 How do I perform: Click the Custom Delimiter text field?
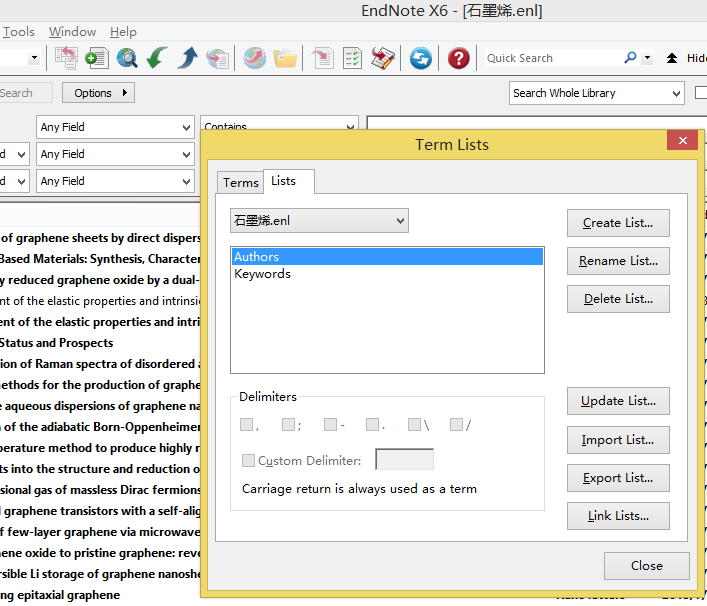click(404, 459)
